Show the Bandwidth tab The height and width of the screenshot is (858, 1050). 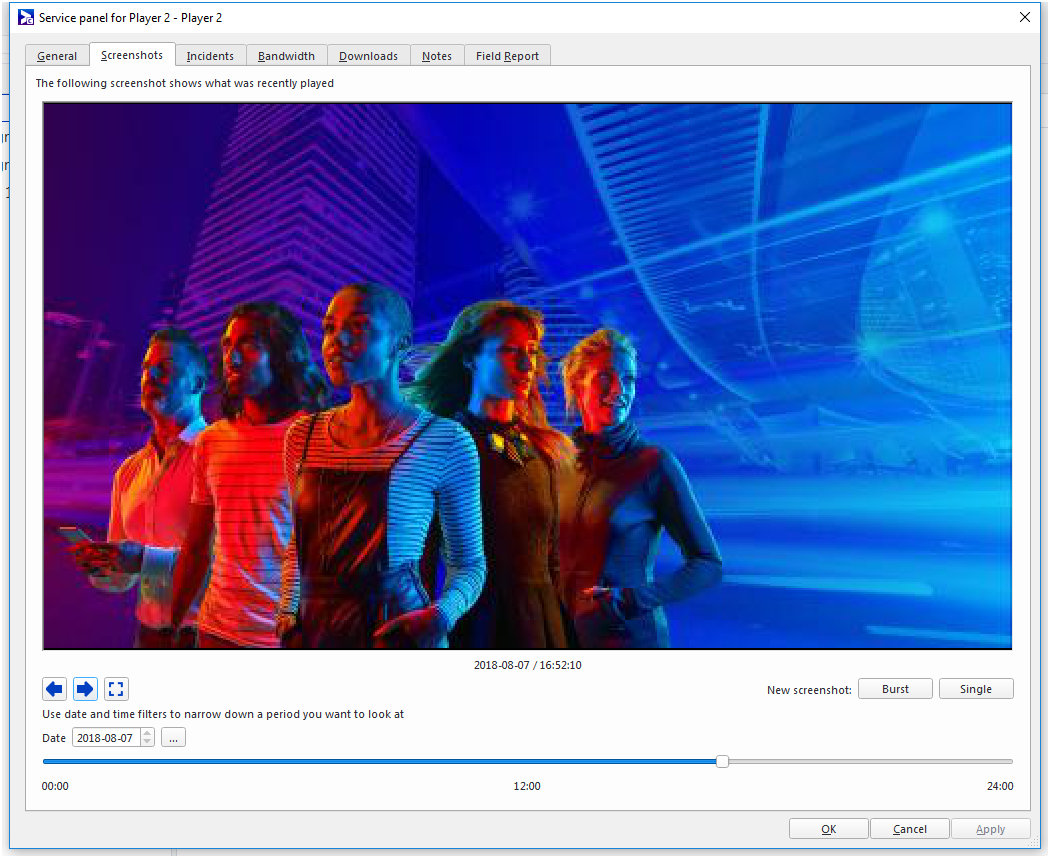pyautogui.click(x=286, y=56)
